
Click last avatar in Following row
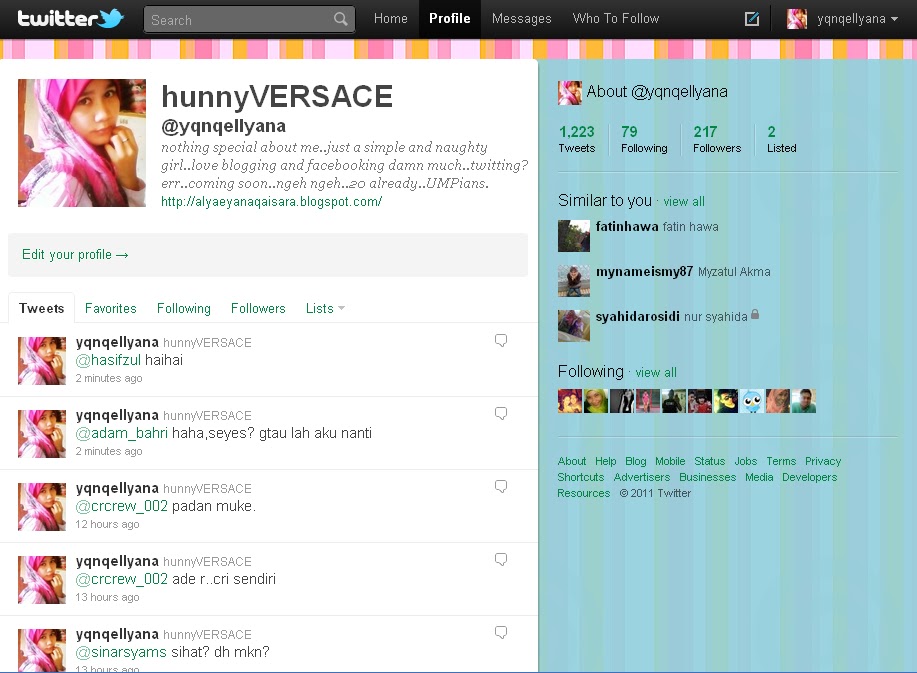tap(804, 401)
